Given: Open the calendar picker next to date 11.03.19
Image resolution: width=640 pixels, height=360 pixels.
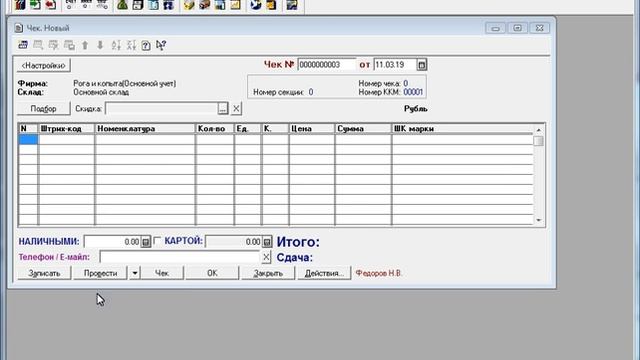Looking at the screenshot, I should click(x=422, y=64).
